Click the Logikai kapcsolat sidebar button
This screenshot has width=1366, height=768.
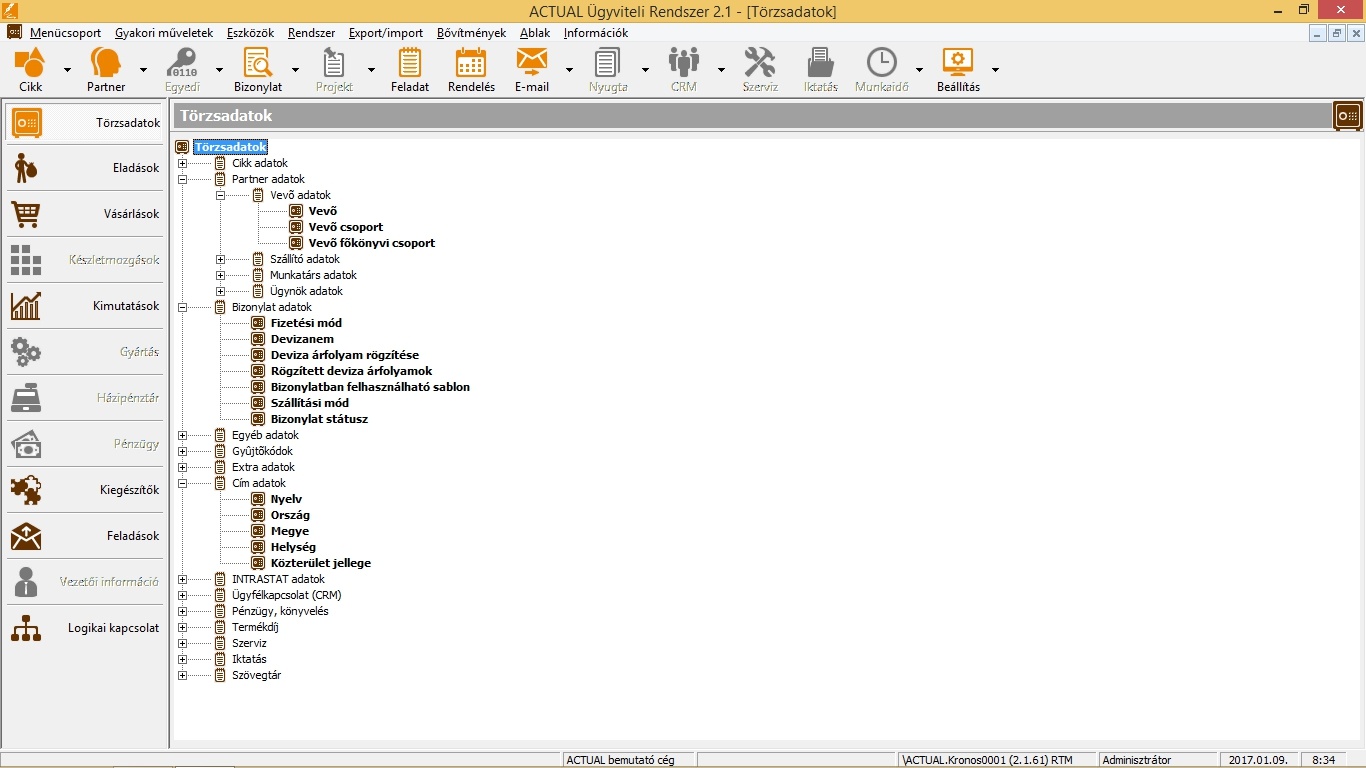84,628
